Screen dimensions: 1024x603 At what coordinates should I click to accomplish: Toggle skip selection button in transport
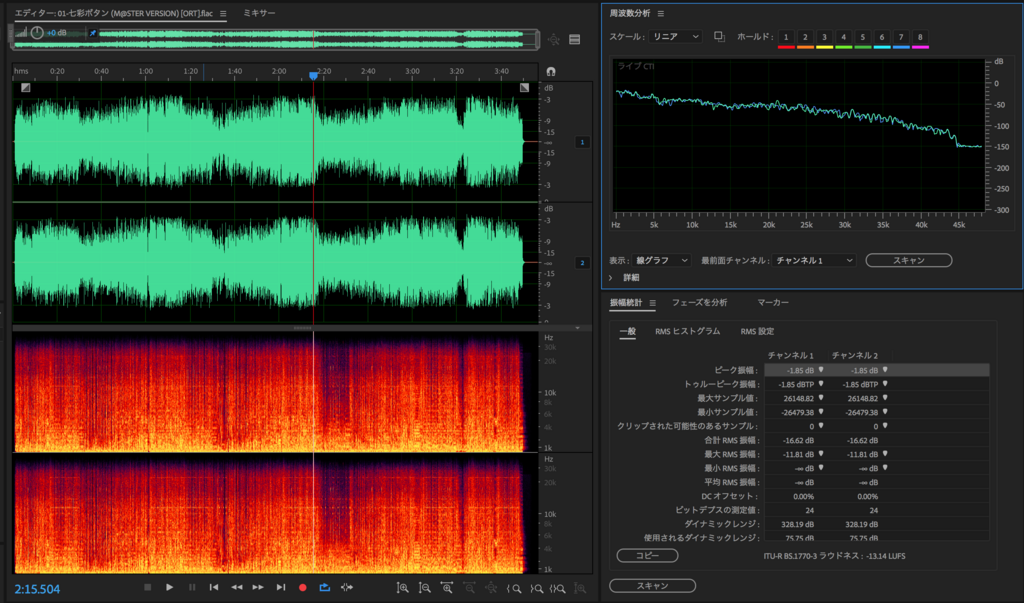pos(347,587)
